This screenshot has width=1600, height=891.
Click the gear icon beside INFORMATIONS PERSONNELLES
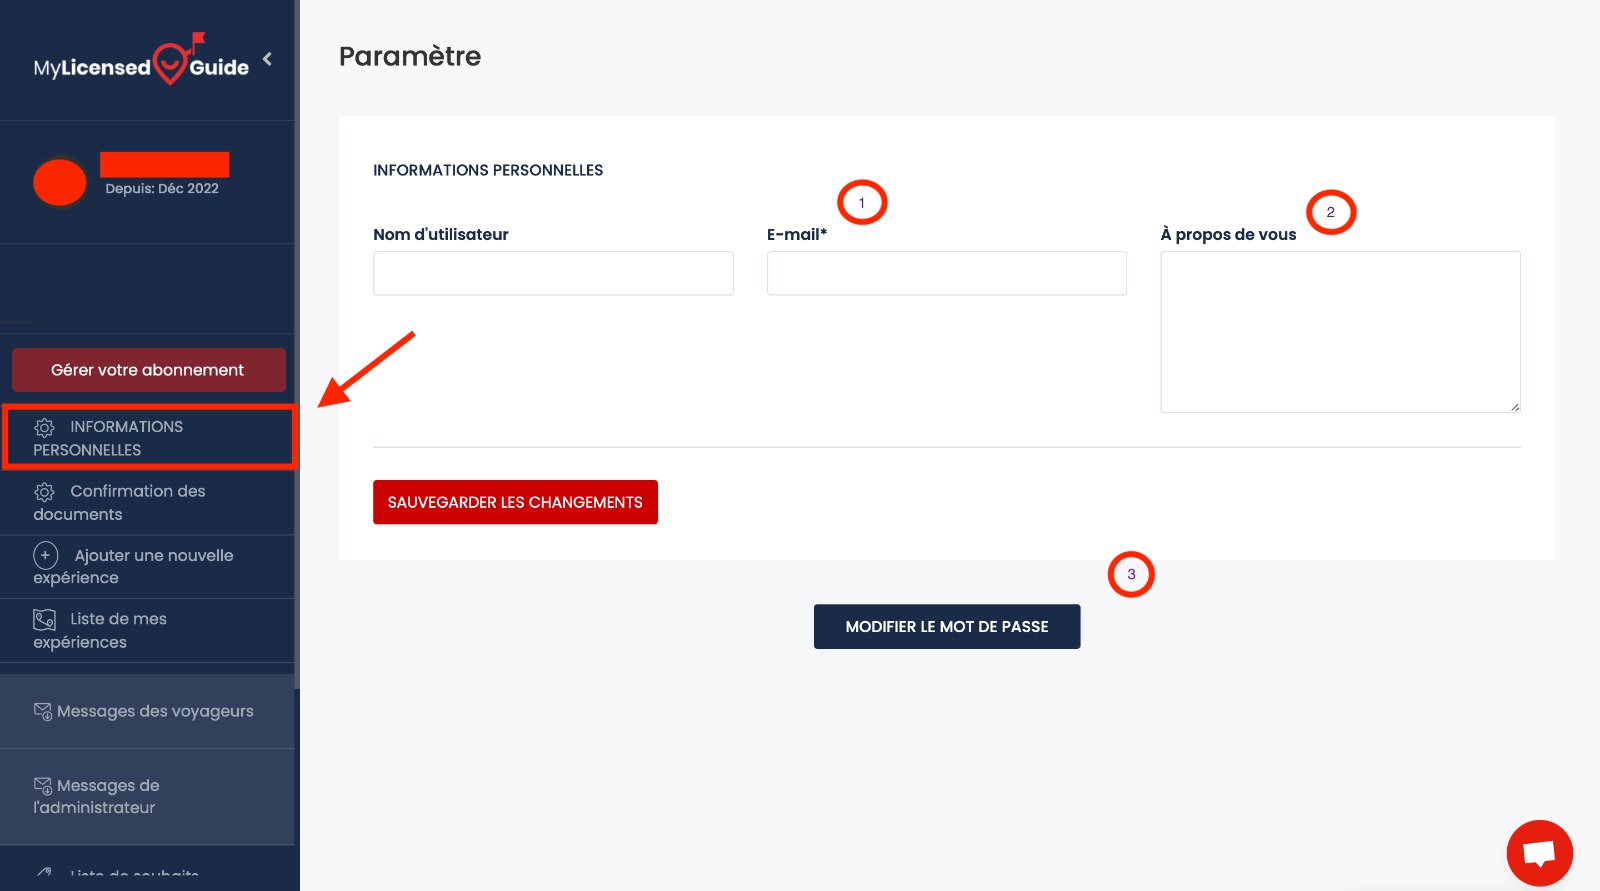(x=45, y=428)
